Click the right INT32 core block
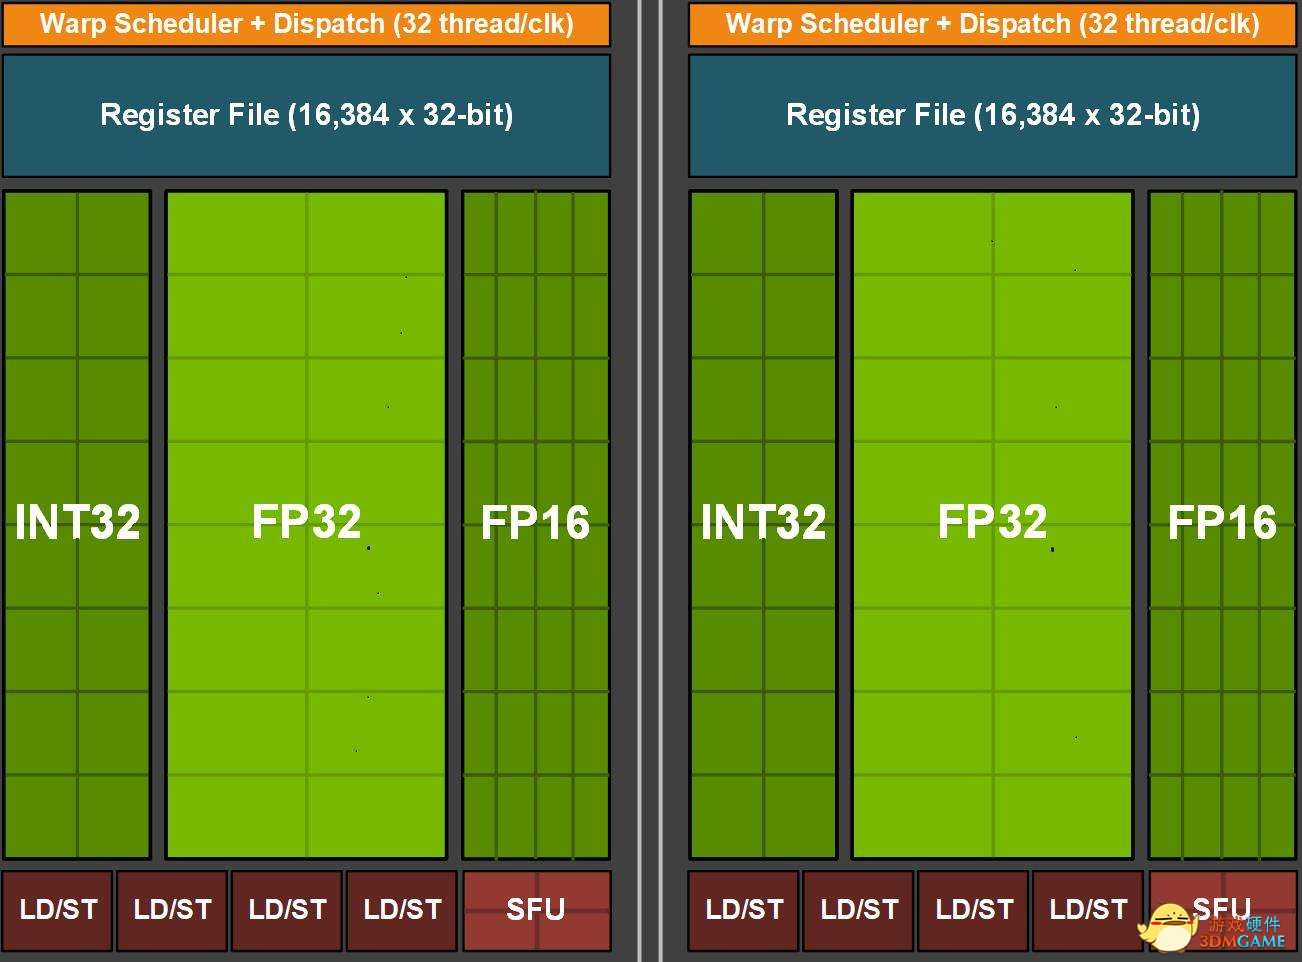1302x962 pixels. [763, 525]
